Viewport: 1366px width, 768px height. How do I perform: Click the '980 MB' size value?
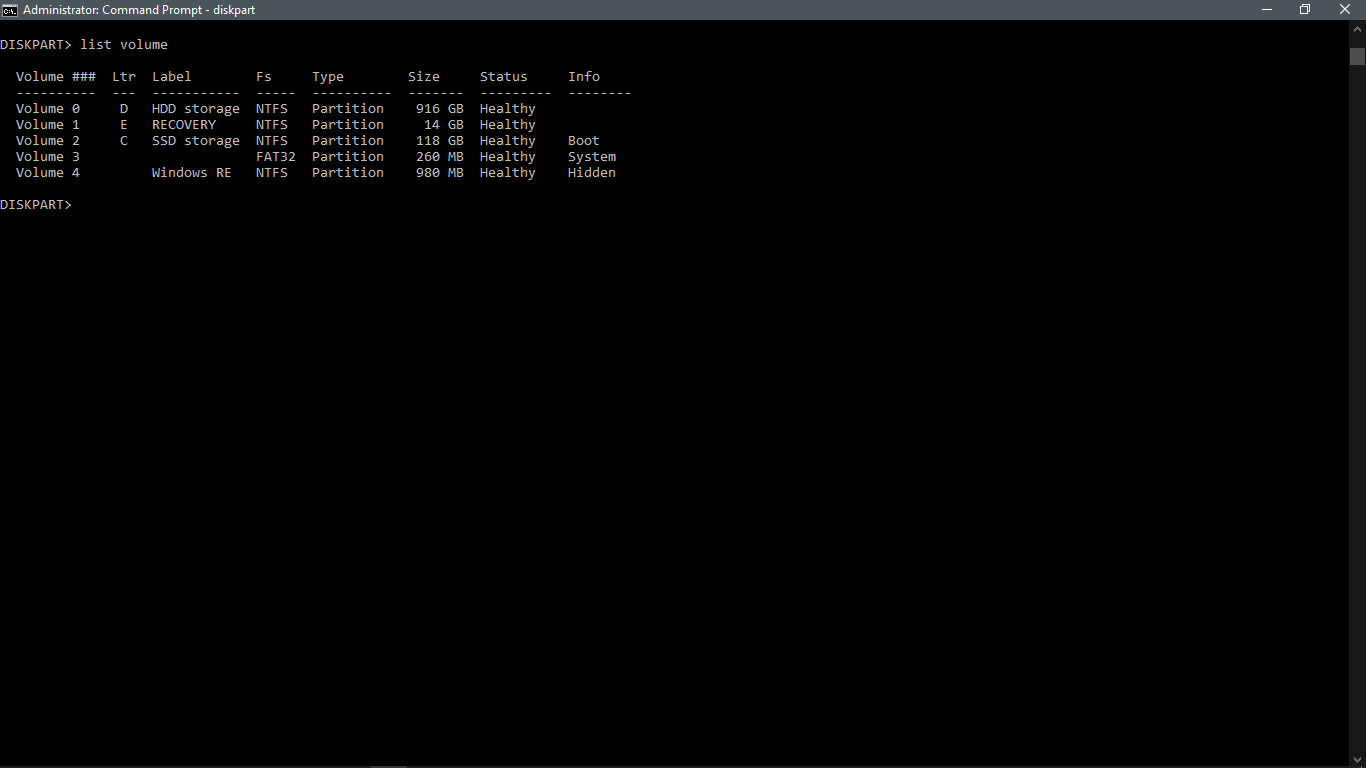(x=440, y=173)
